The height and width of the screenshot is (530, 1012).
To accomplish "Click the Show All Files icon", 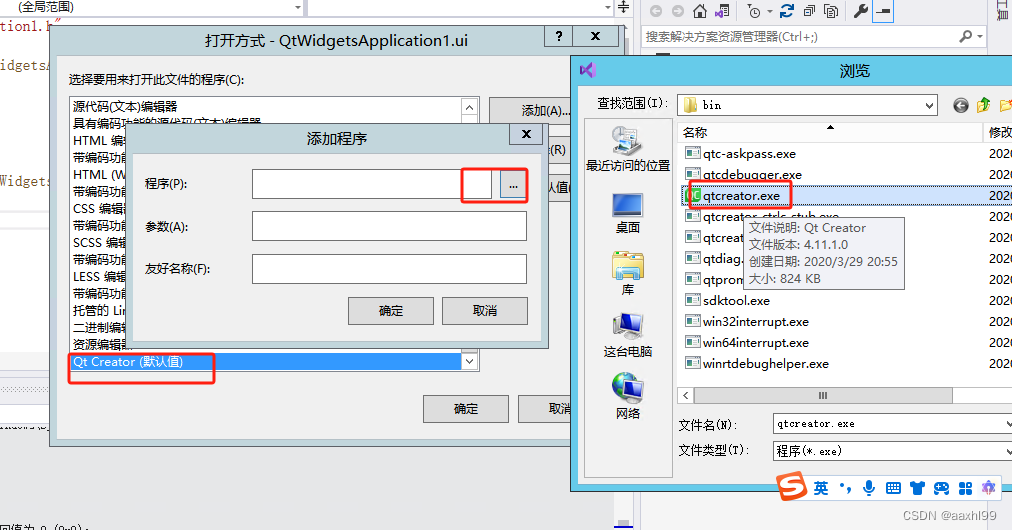I will click(x=831, y=11).
